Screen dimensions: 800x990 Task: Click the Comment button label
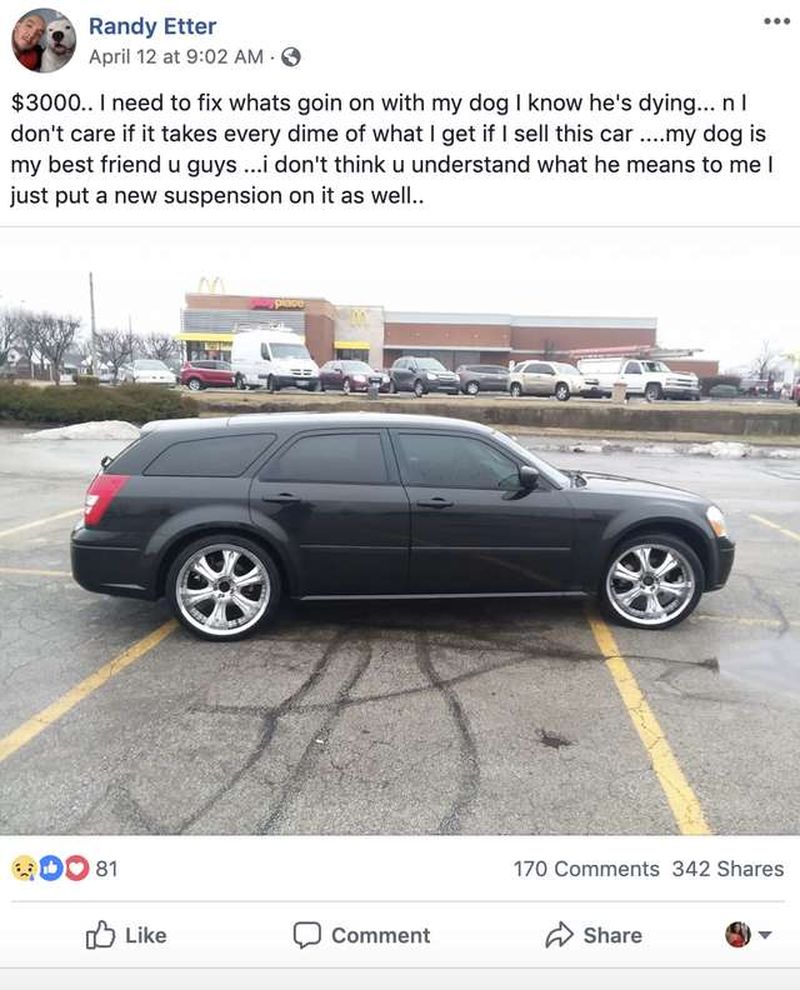click(x=381, y=935)
